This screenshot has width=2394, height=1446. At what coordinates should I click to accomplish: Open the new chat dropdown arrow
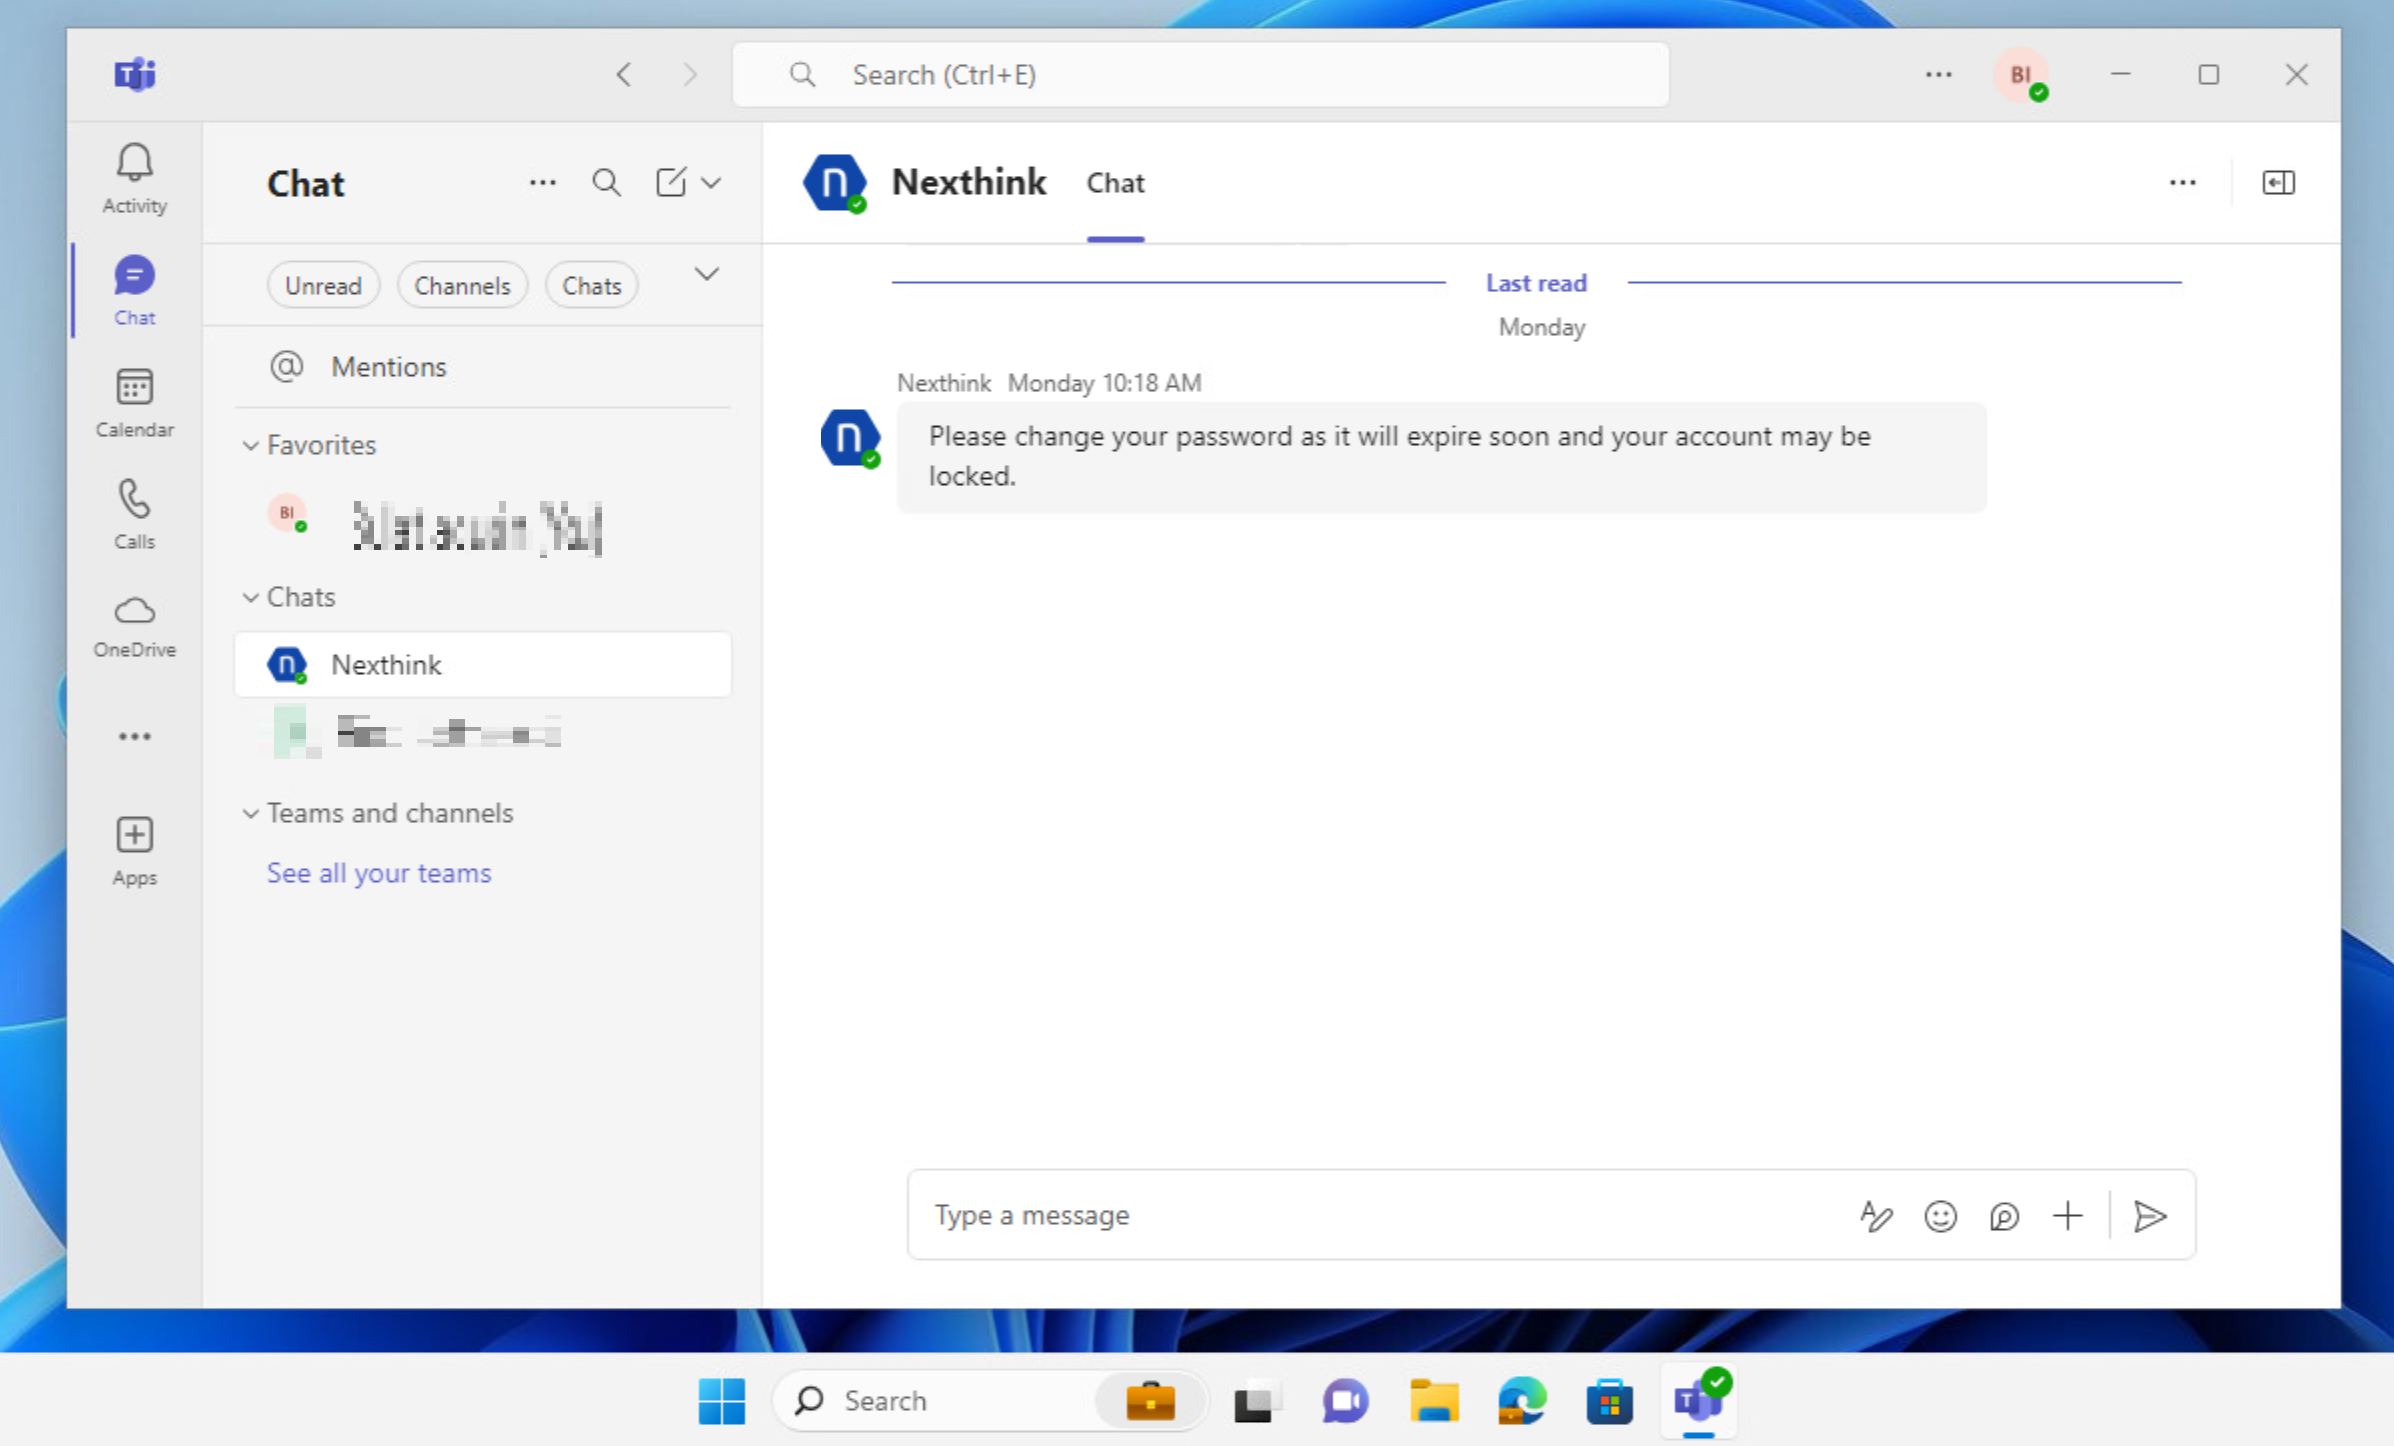coord(711,183)
